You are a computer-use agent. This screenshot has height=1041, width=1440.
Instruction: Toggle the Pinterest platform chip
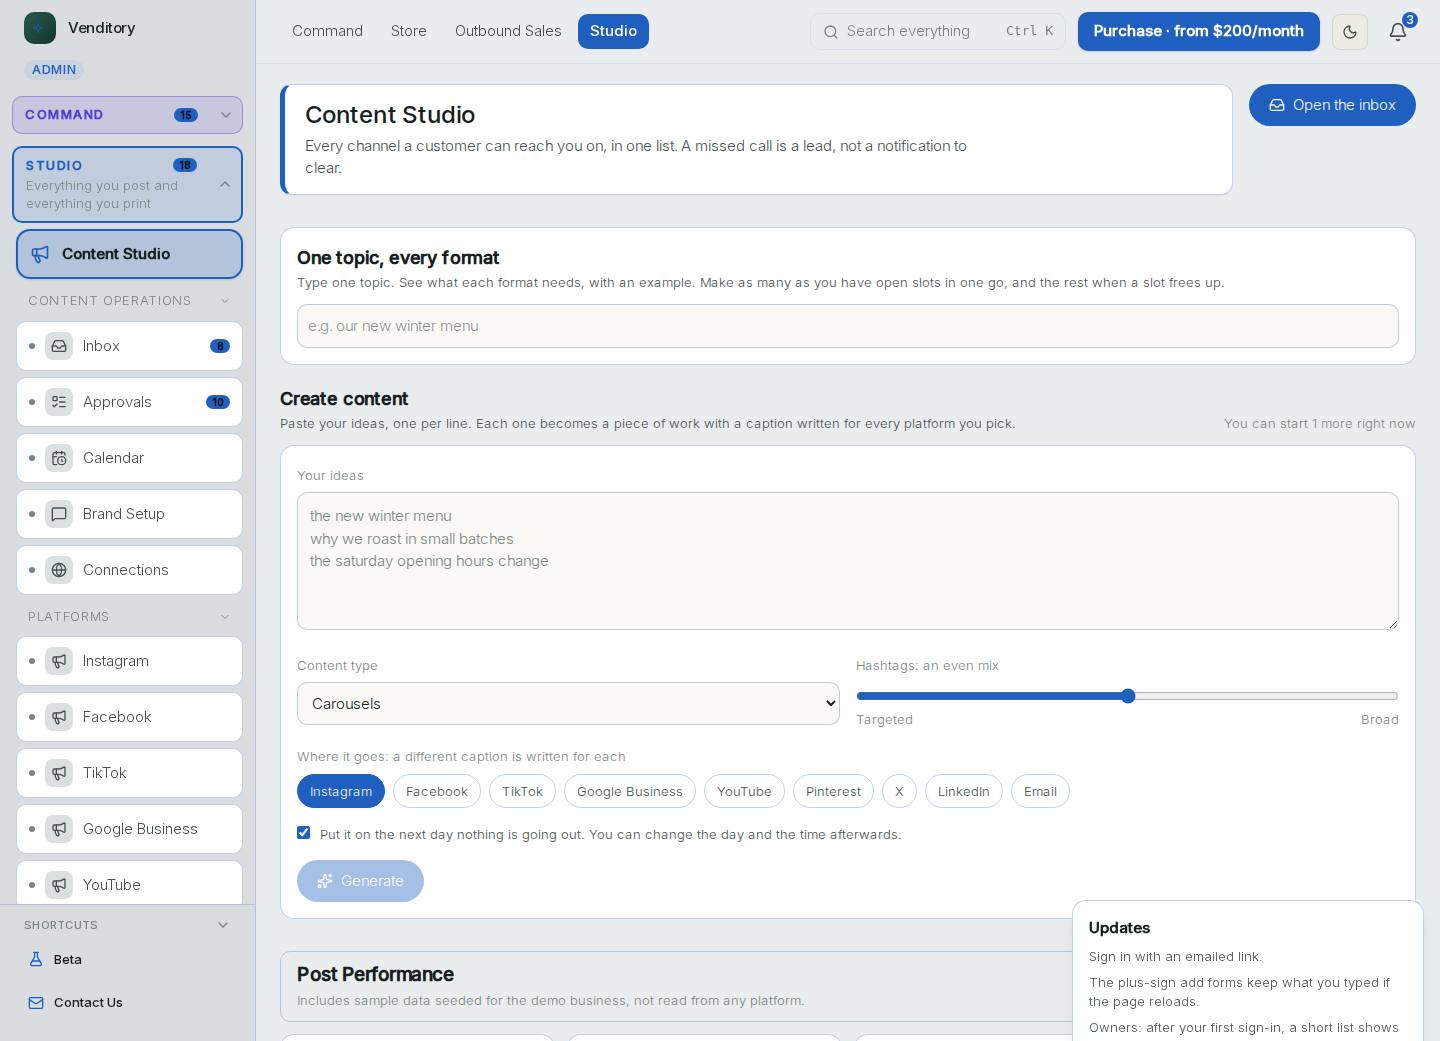pyautogui.click(x=833, y=791)
